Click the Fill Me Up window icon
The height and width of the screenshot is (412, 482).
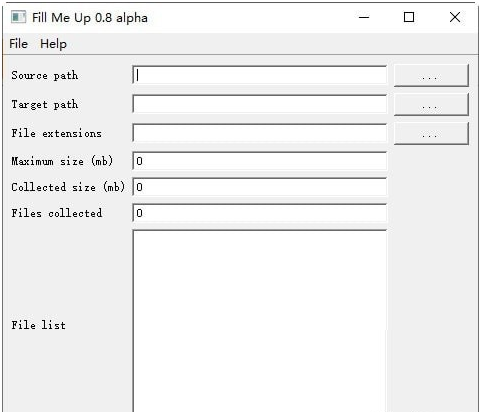[18, 17]
